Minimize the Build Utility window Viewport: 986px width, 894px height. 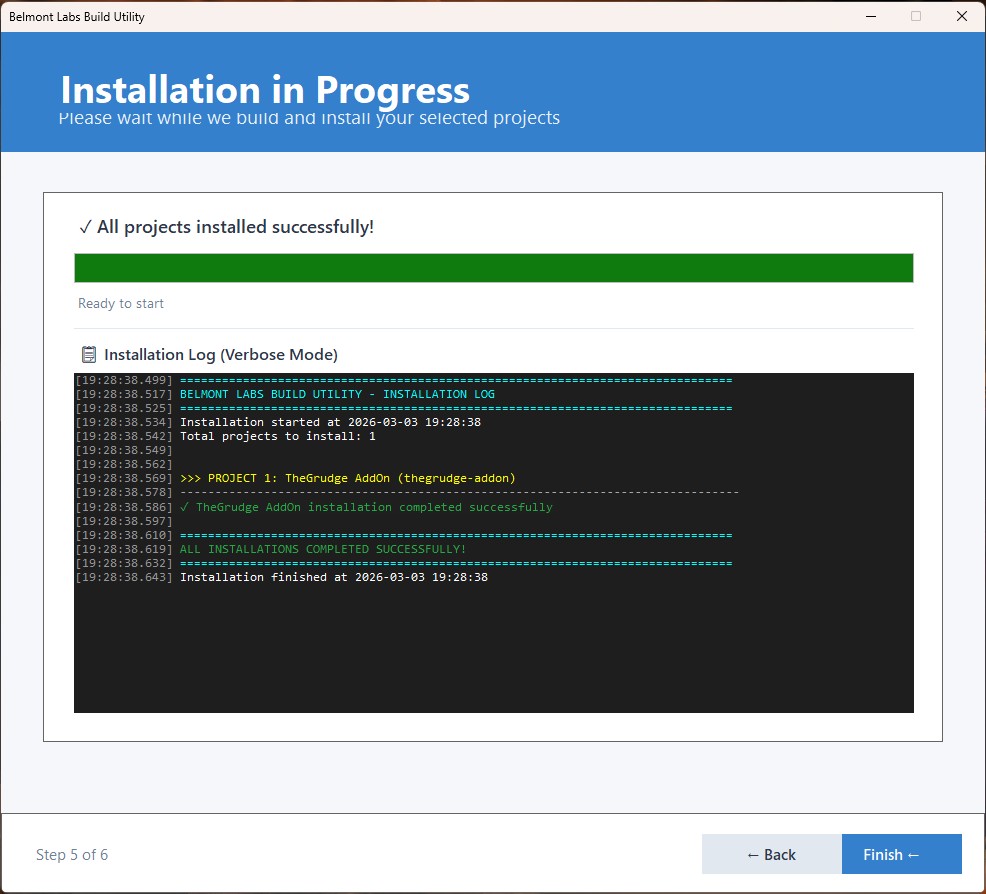click(x=869, y=16)
